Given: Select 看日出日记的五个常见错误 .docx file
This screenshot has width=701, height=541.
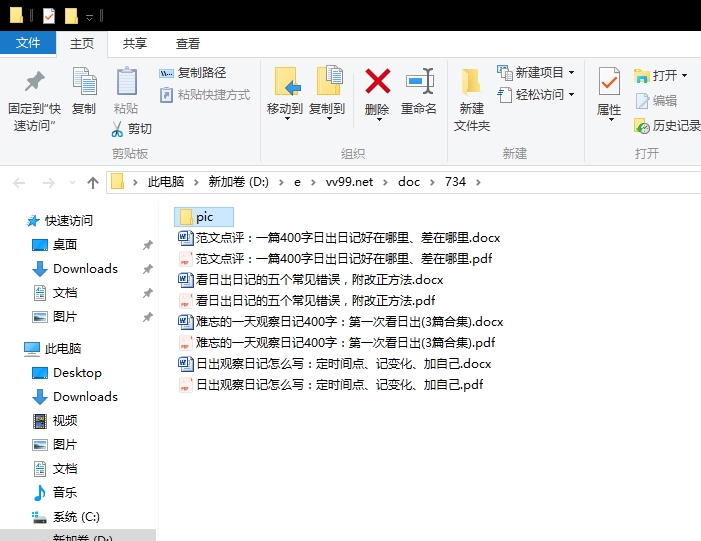Looking at the screenshot, I should (x=311, y=279).
